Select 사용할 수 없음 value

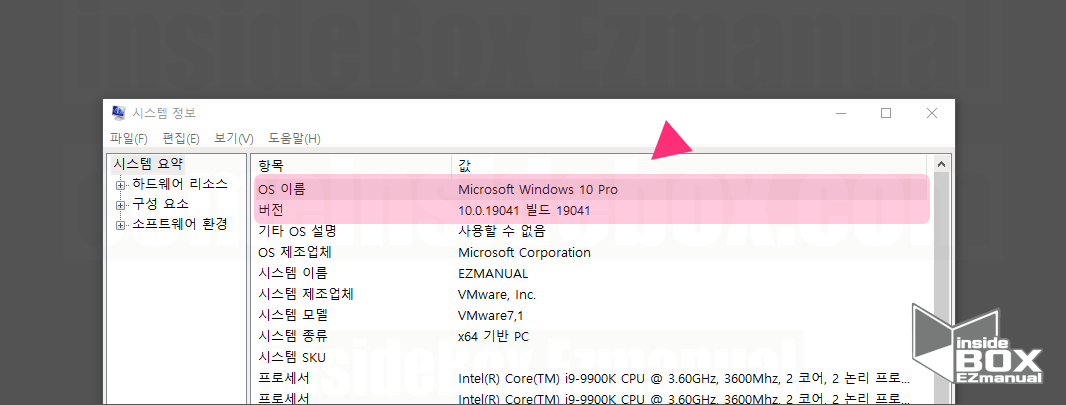click(502, 232)
